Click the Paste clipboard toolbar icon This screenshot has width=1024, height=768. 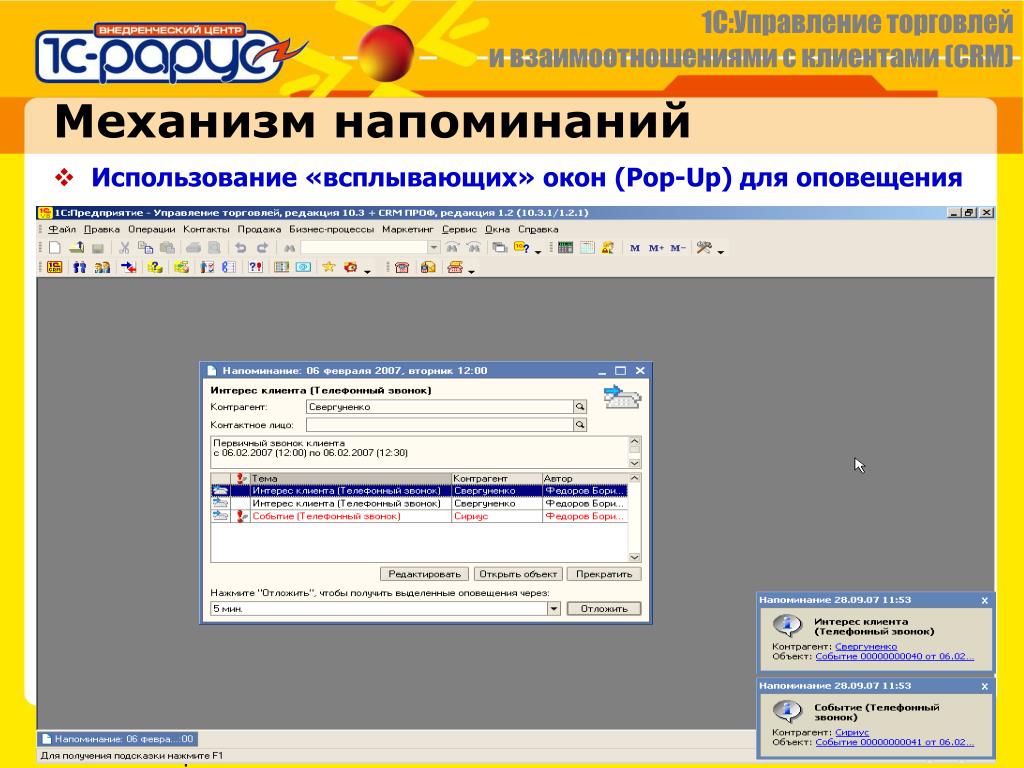(167, 248)
